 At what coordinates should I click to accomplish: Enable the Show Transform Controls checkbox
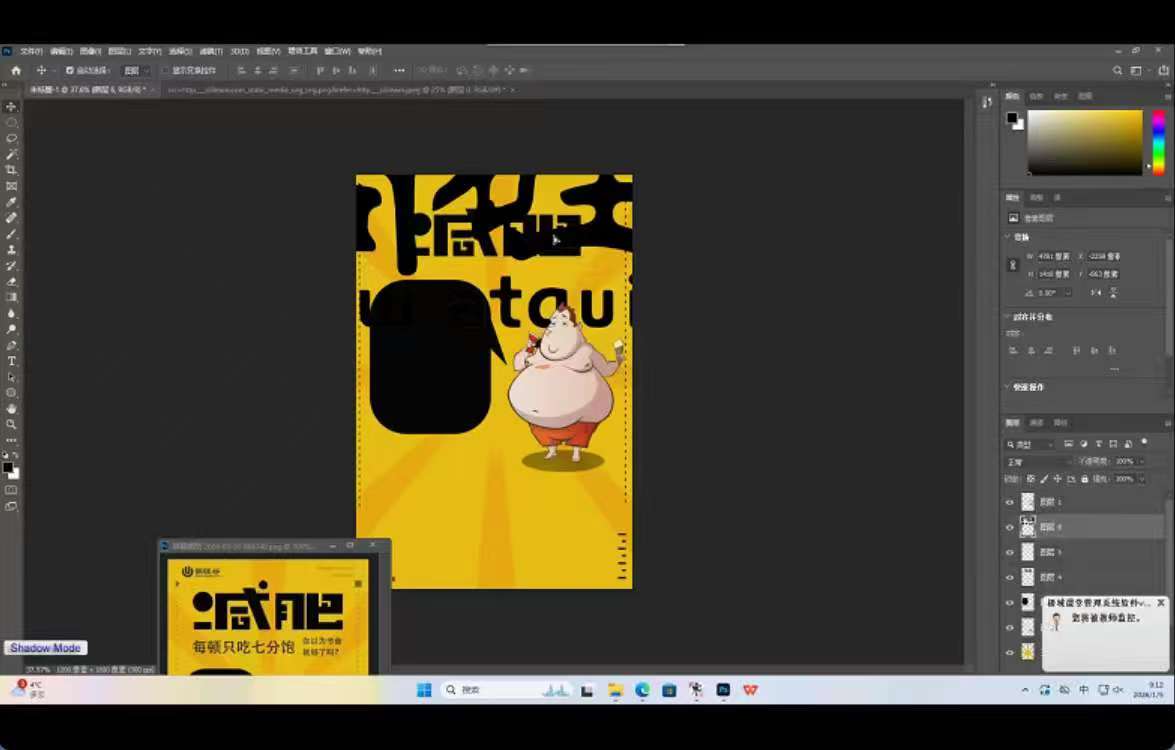[x=166, y=71]
